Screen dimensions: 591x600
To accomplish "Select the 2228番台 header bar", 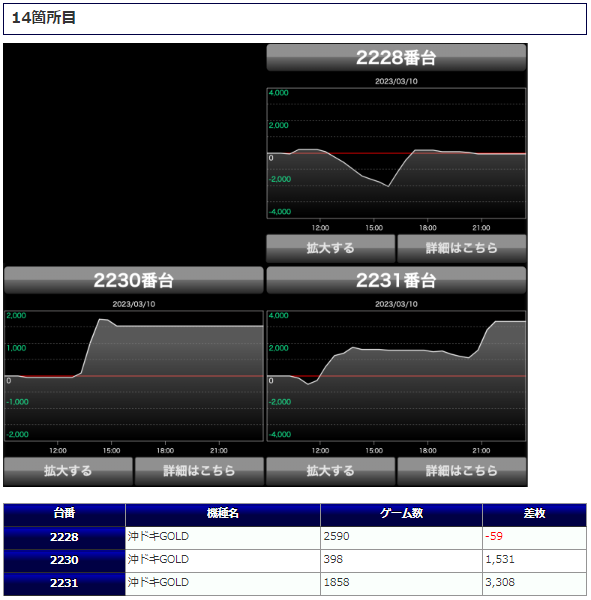I will (x=396, y=58).
